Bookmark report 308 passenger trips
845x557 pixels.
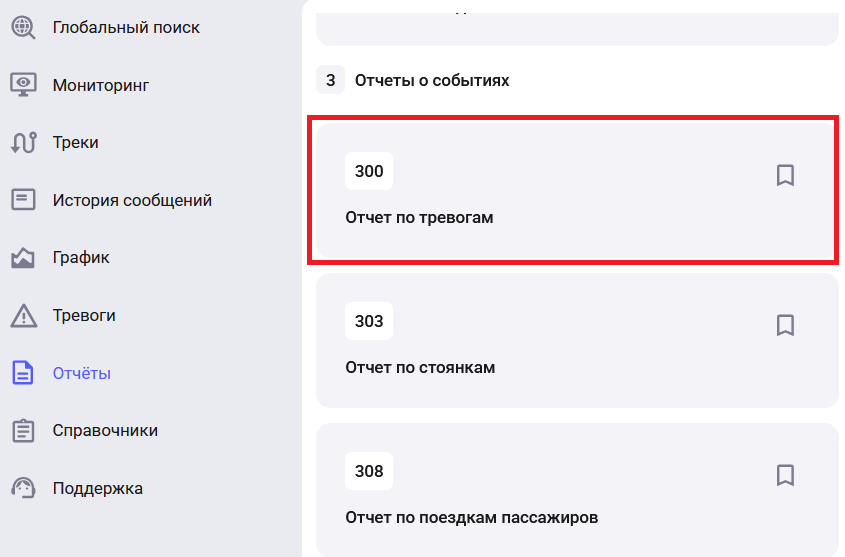(785, 474)
